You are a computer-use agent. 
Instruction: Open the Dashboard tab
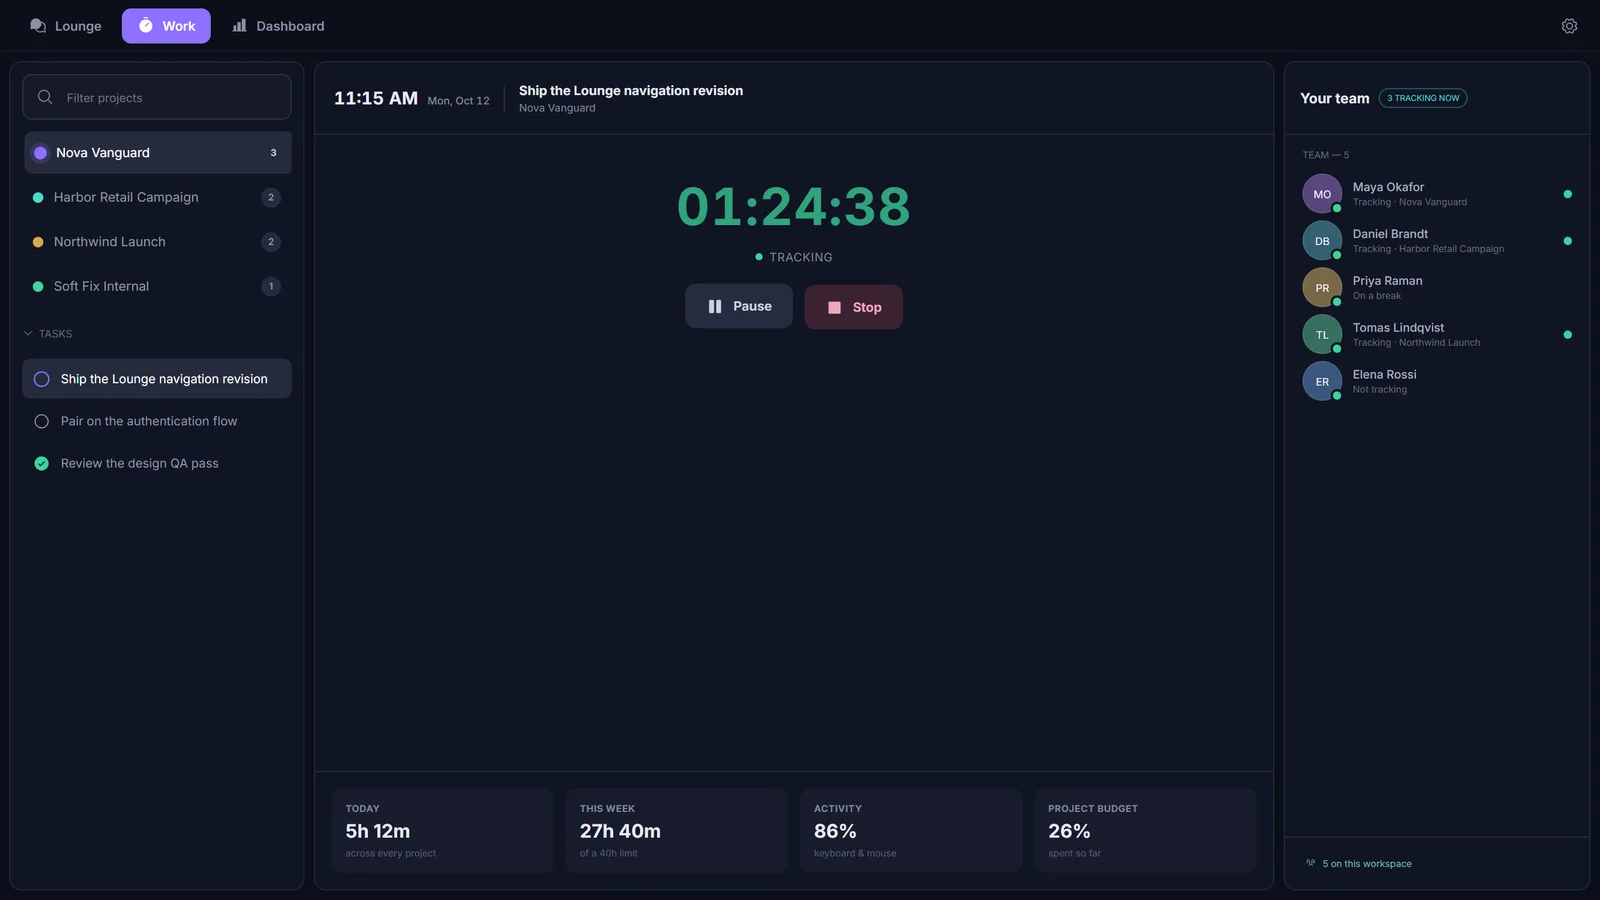(x=278, y=26)
